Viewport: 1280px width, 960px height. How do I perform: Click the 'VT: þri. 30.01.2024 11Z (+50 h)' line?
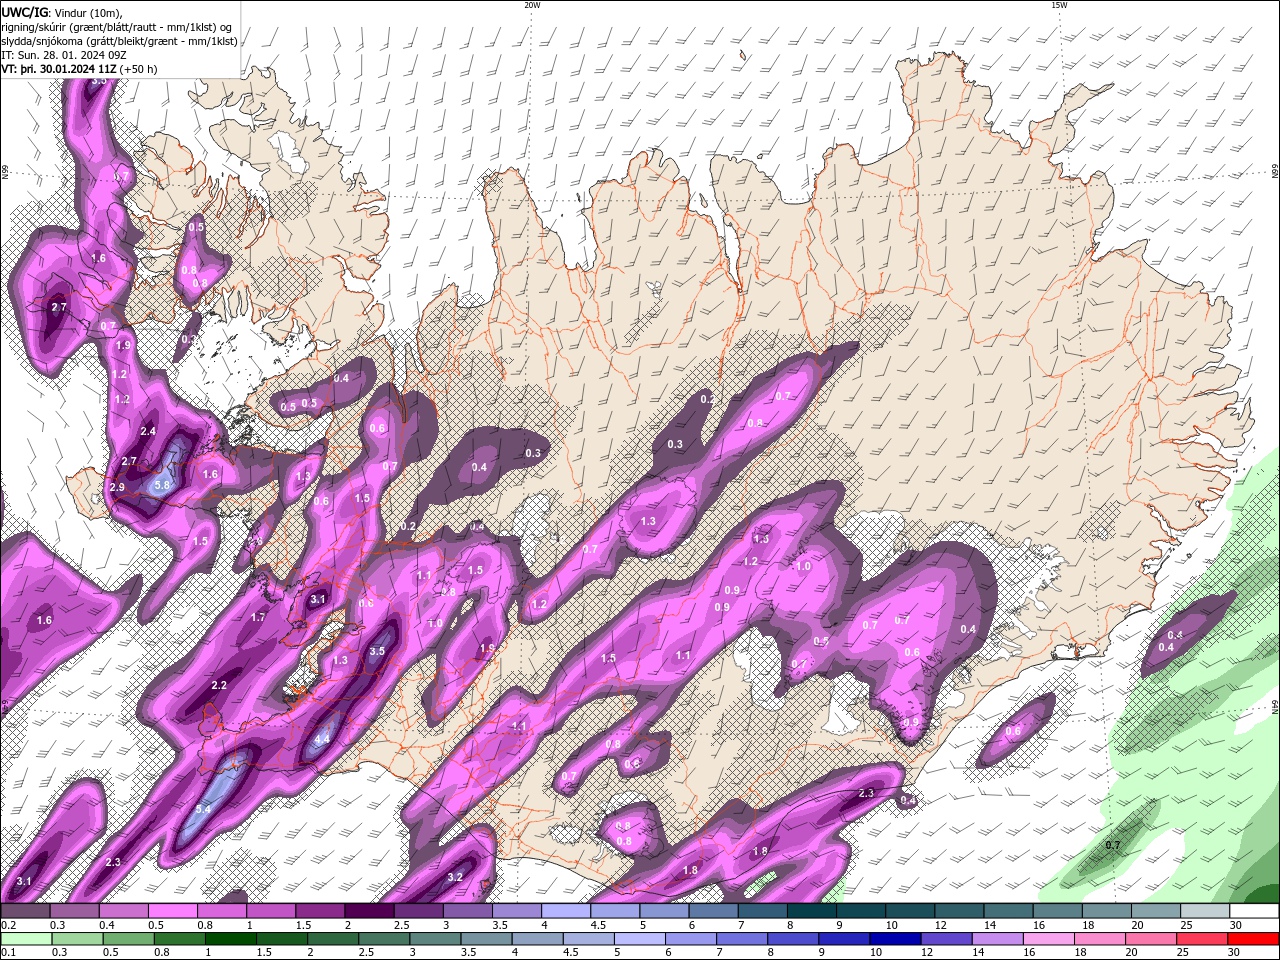coord(79,69)
